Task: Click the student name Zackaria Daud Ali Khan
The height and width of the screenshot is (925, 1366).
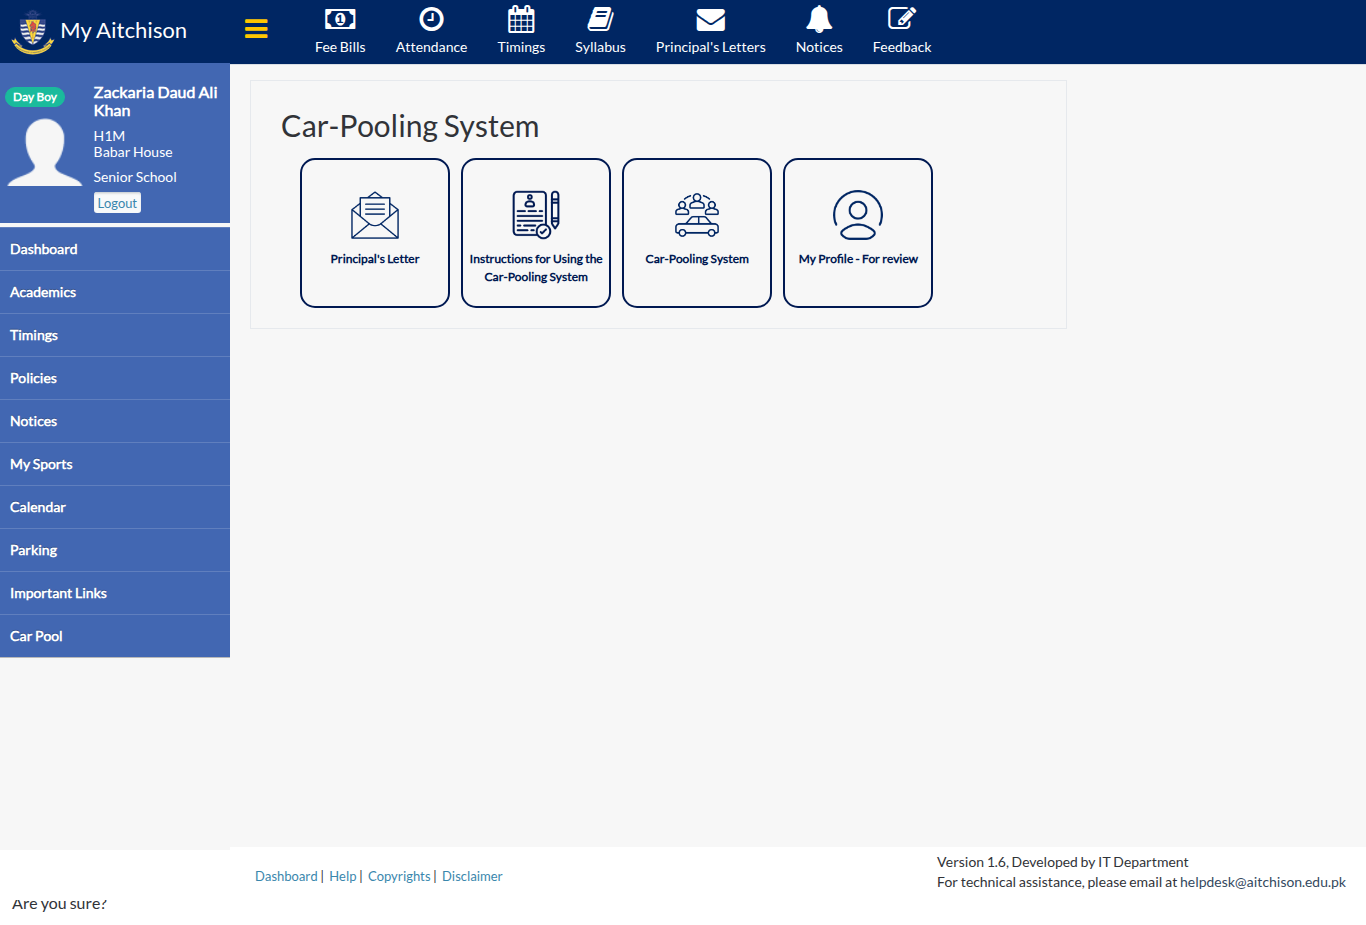Action: pos(155,101)
